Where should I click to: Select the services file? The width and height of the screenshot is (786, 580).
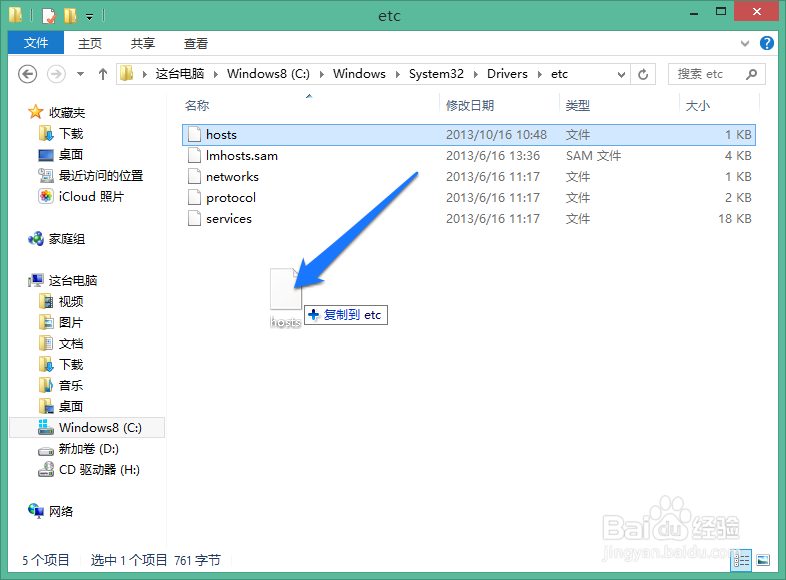click(229, 219)
